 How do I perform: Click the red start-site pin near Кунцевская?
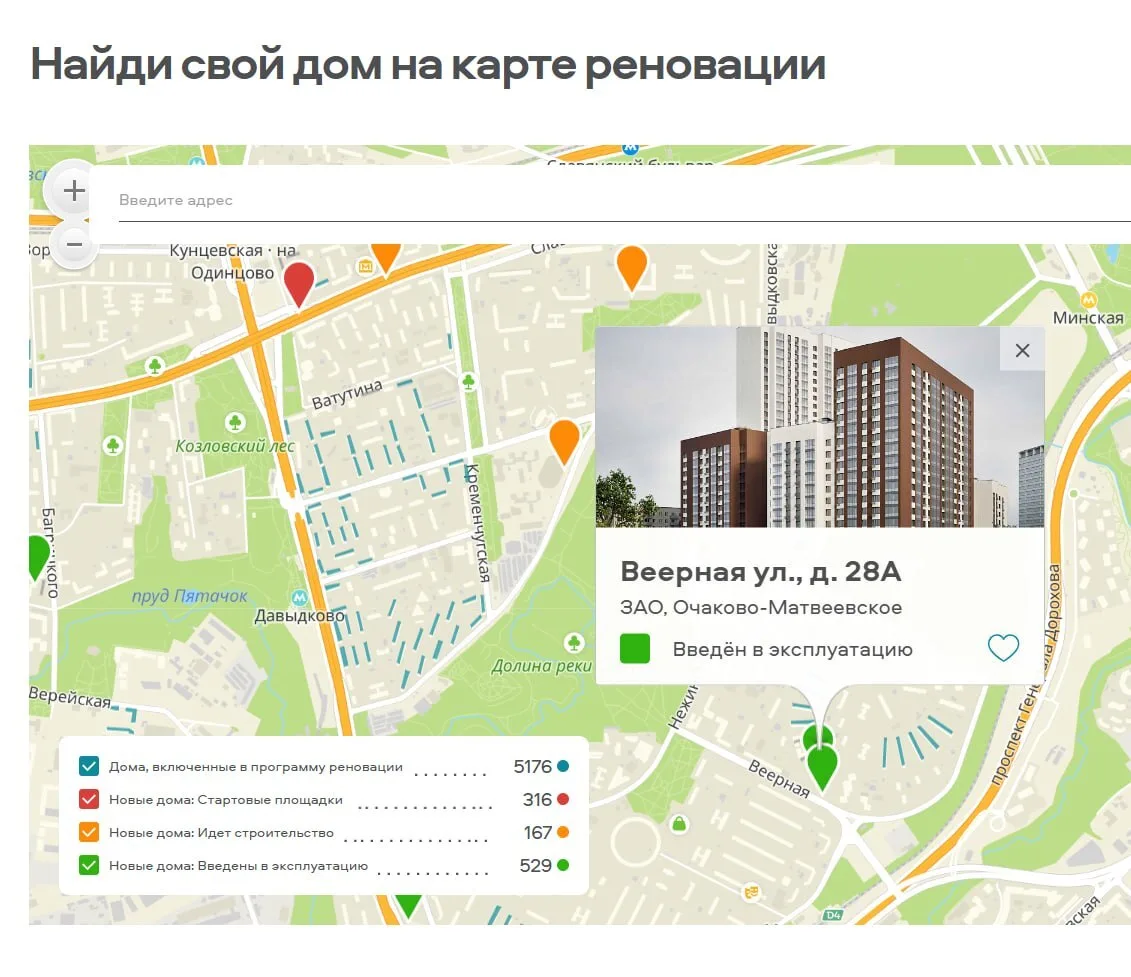pyautogui.click(x=299, y=284)
